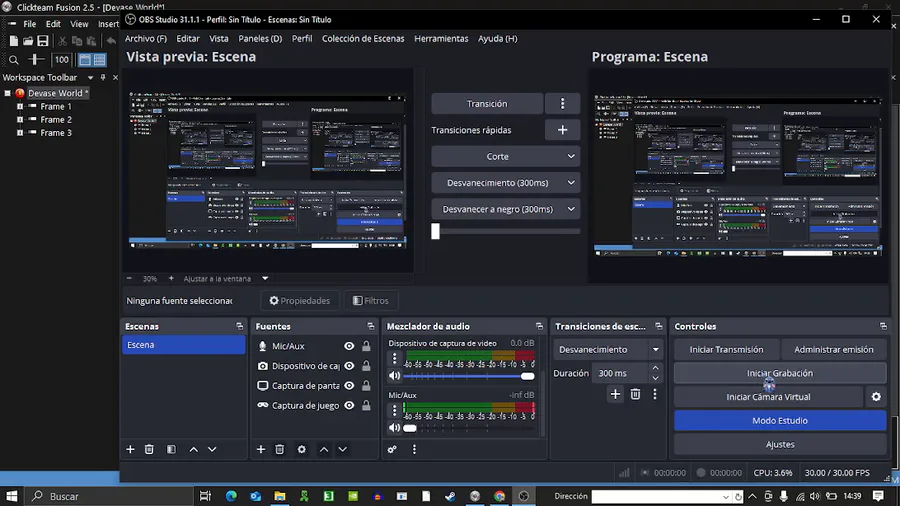Image resolution: width=900 pixels, height=506 pixels.
Task: Open options for Dispositivo de captura audio track
Action: [x=394, y=359]
